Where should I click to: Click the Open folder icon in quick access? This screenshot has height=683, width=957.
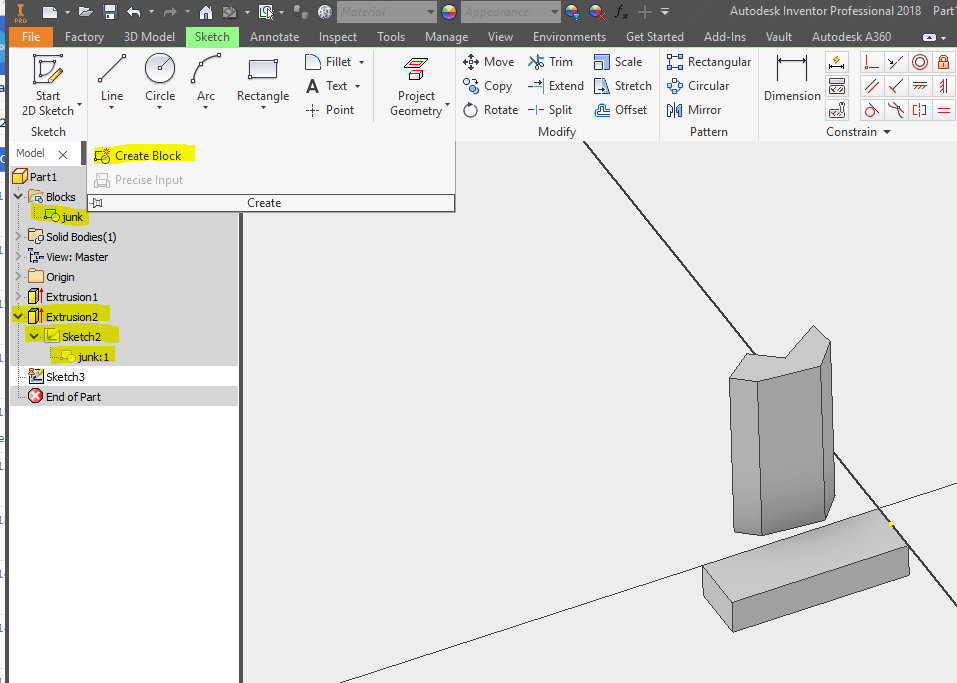pyautogui.click(x=85, y=12)
